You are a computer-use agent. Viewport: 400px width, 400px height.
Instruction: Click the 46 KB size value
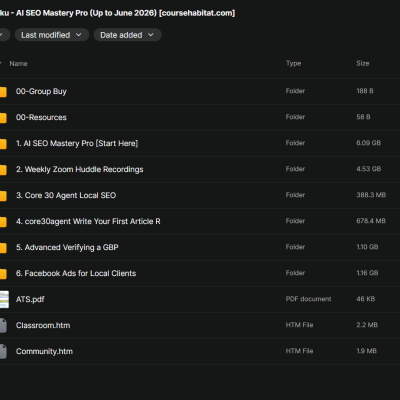365,299
